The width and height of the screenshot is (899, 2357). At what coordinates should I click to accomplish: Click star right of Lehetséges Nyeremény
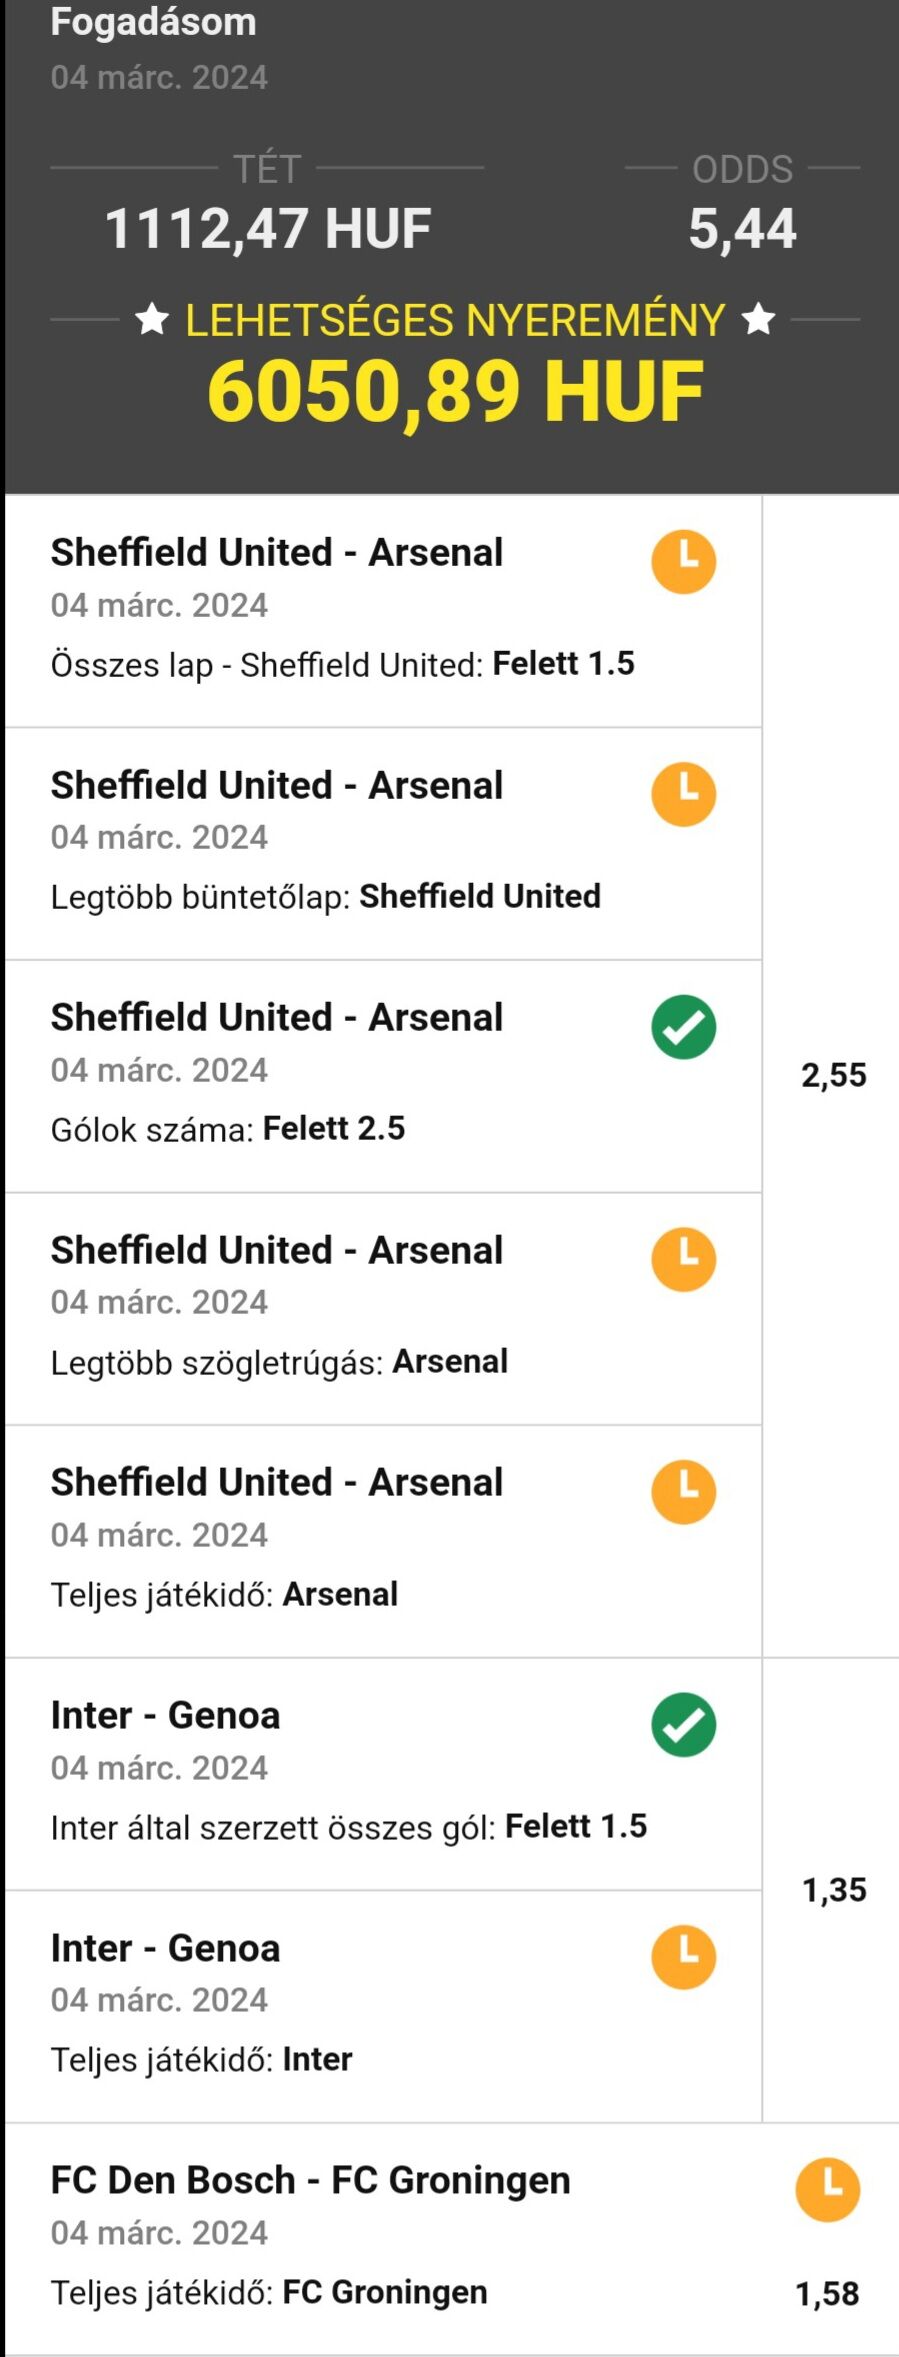pos(759,320)
